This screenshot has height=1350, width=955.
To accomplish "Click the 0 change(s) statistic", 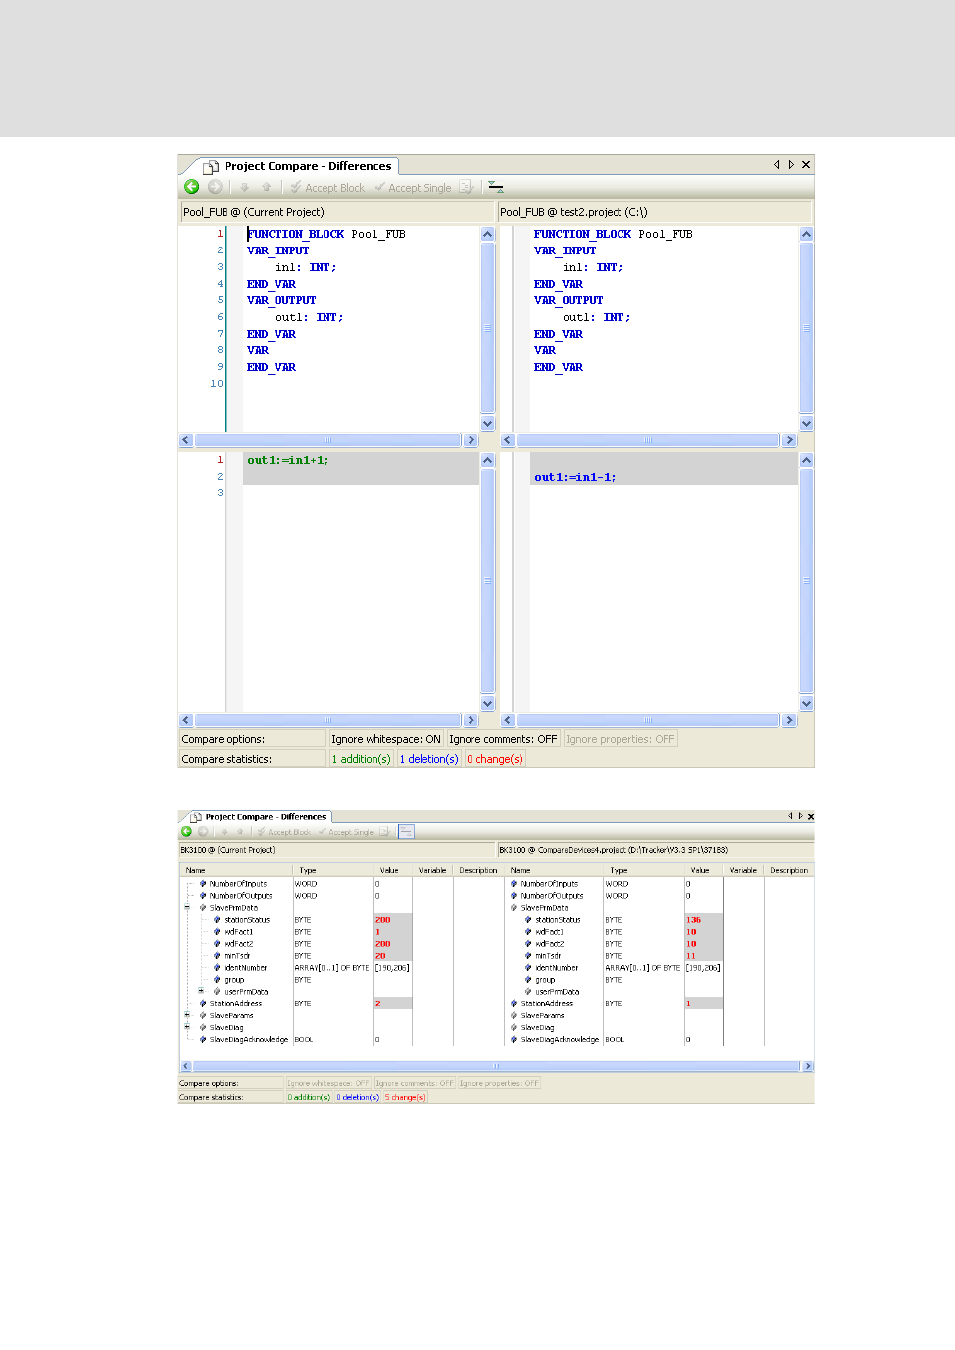I will pyautogui.click(x=495, y=759).
